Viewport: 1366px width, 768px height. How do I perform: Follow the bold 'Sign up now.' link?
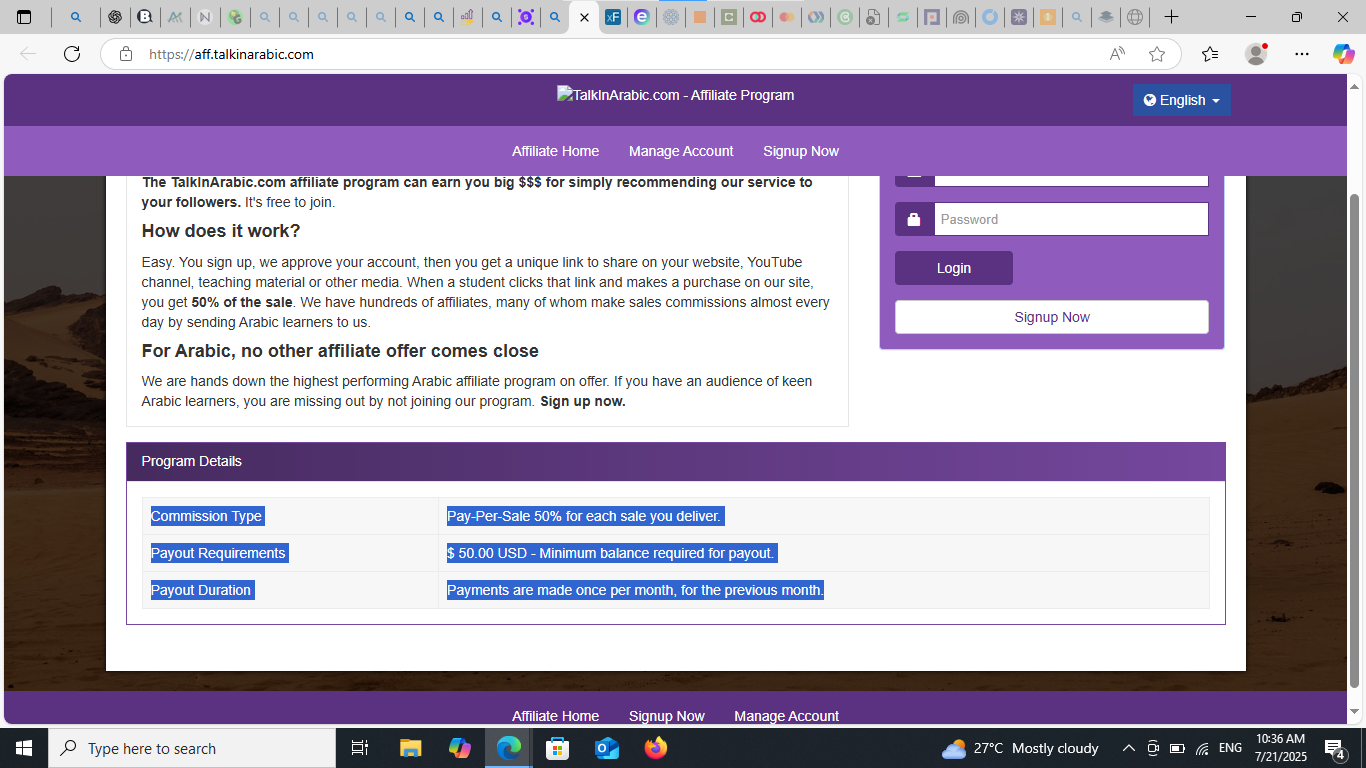pyautogui.click(x=583, y=401)
